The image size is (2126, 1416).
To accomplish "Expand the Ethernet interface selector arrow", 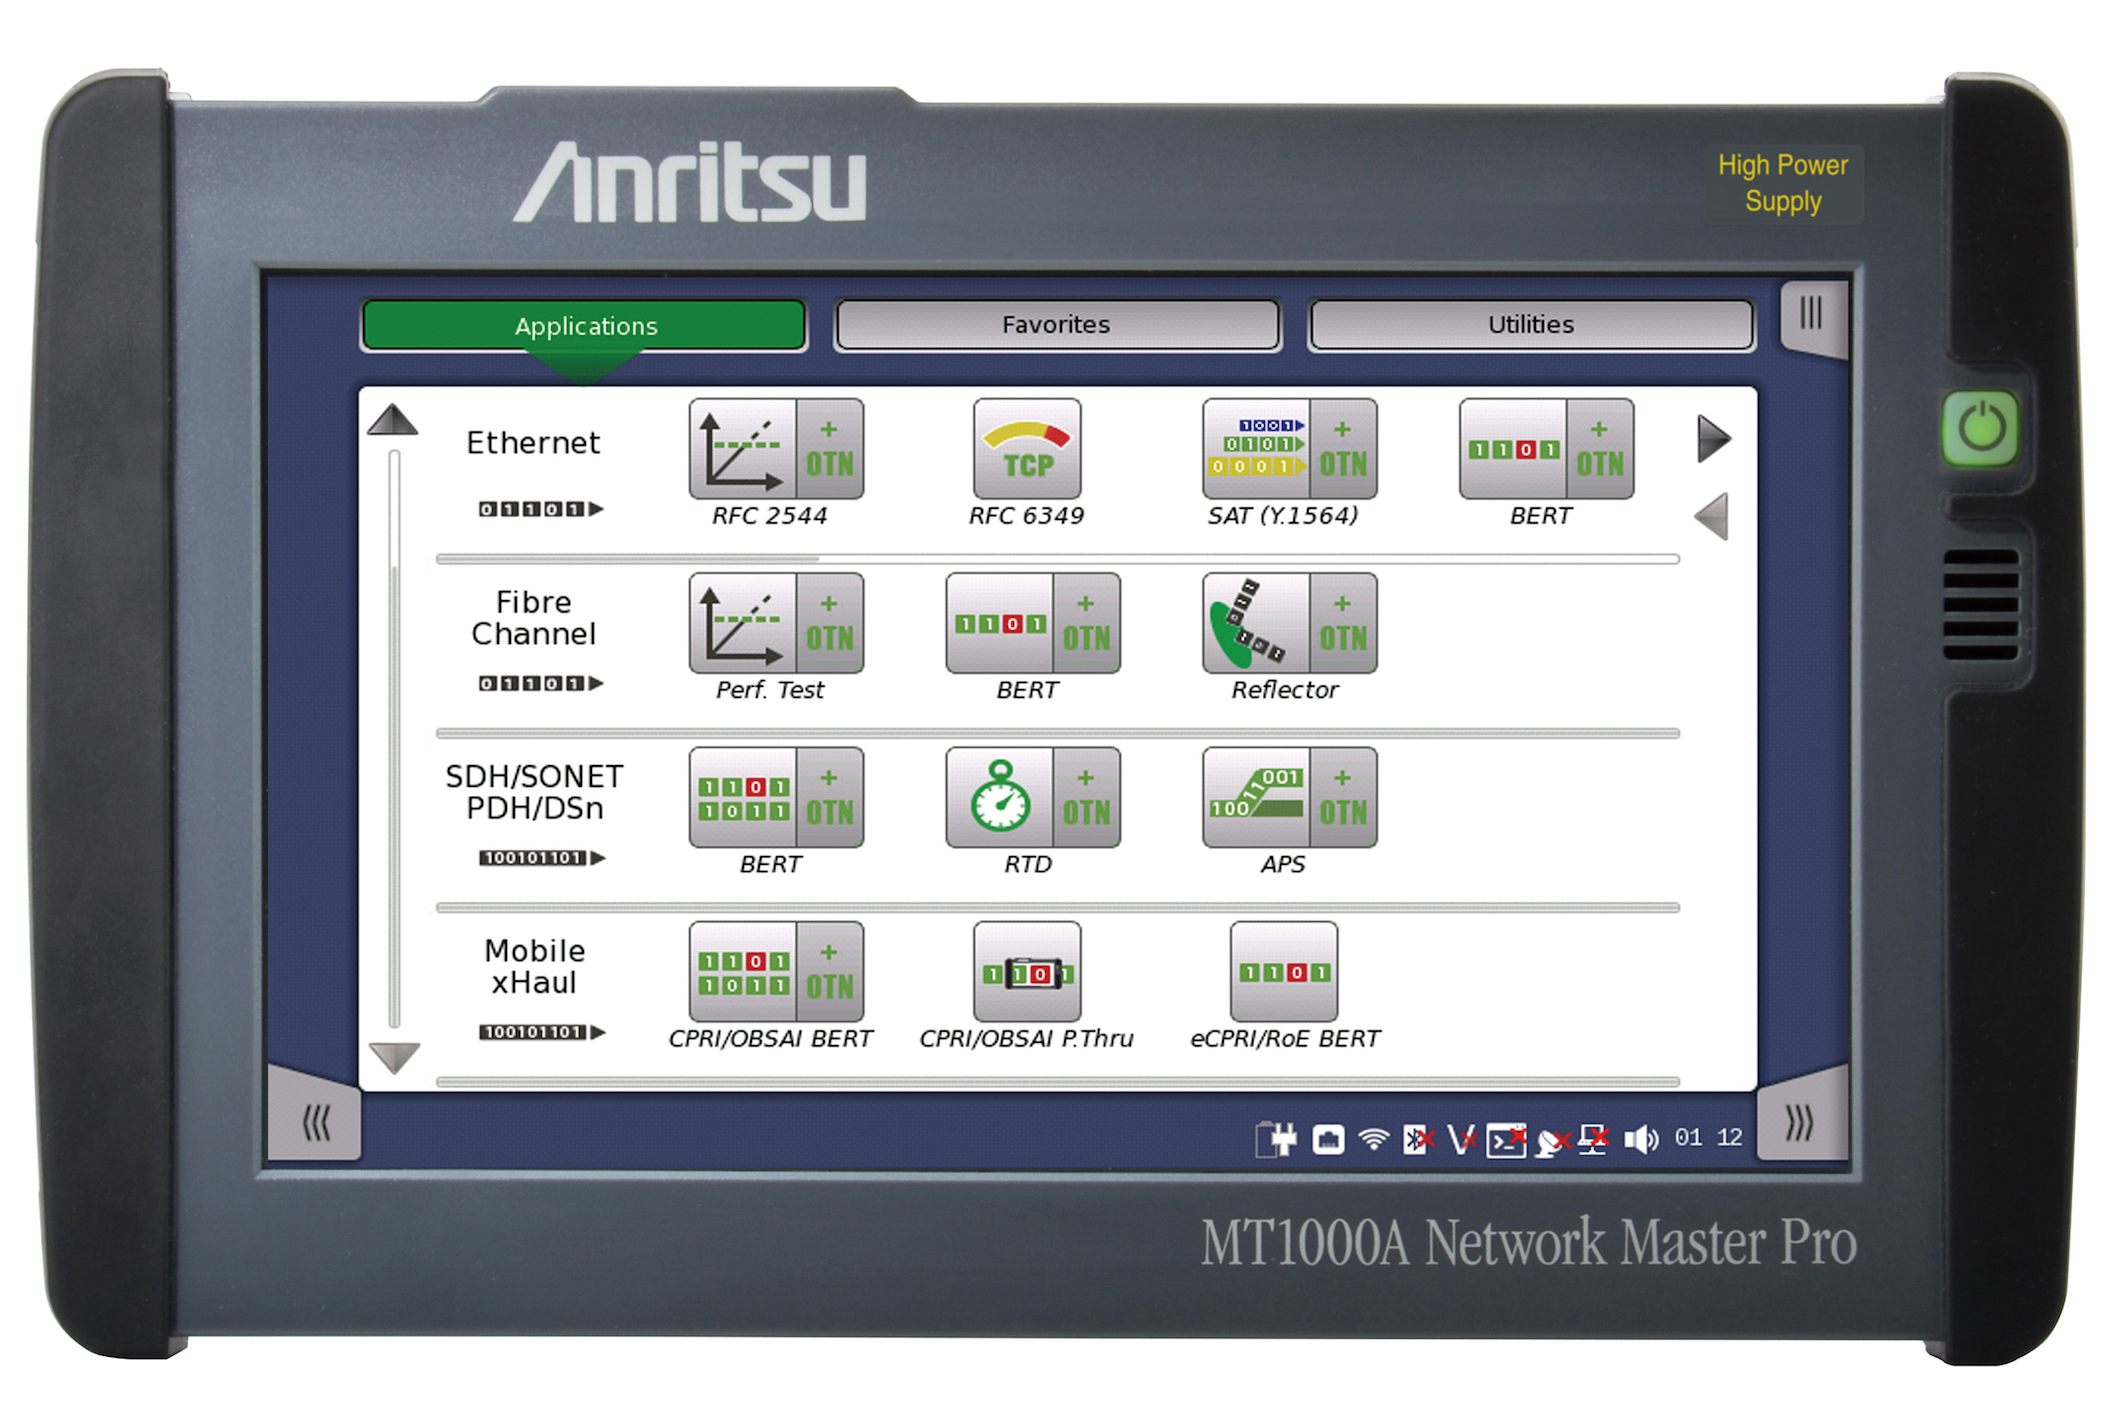I will (594, 510).
